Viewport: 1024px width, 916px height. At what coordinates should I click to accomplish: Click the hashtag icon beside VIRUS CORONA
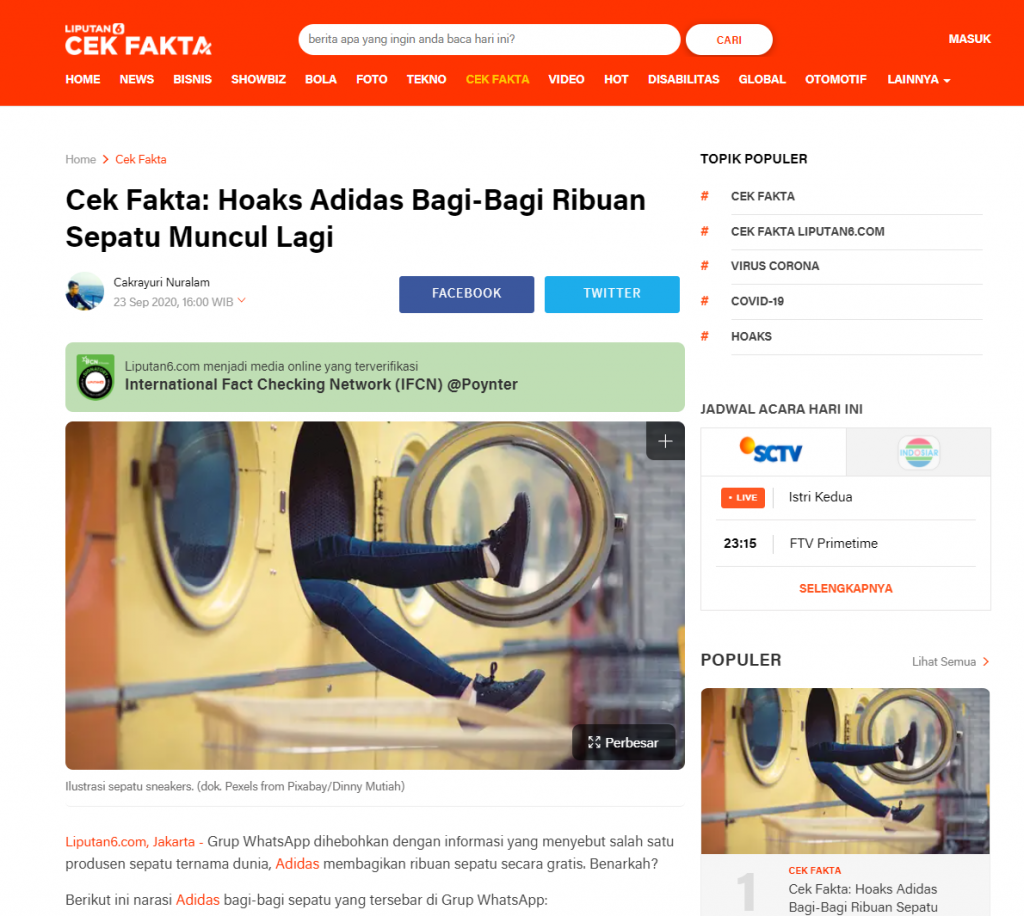[705, 266]
